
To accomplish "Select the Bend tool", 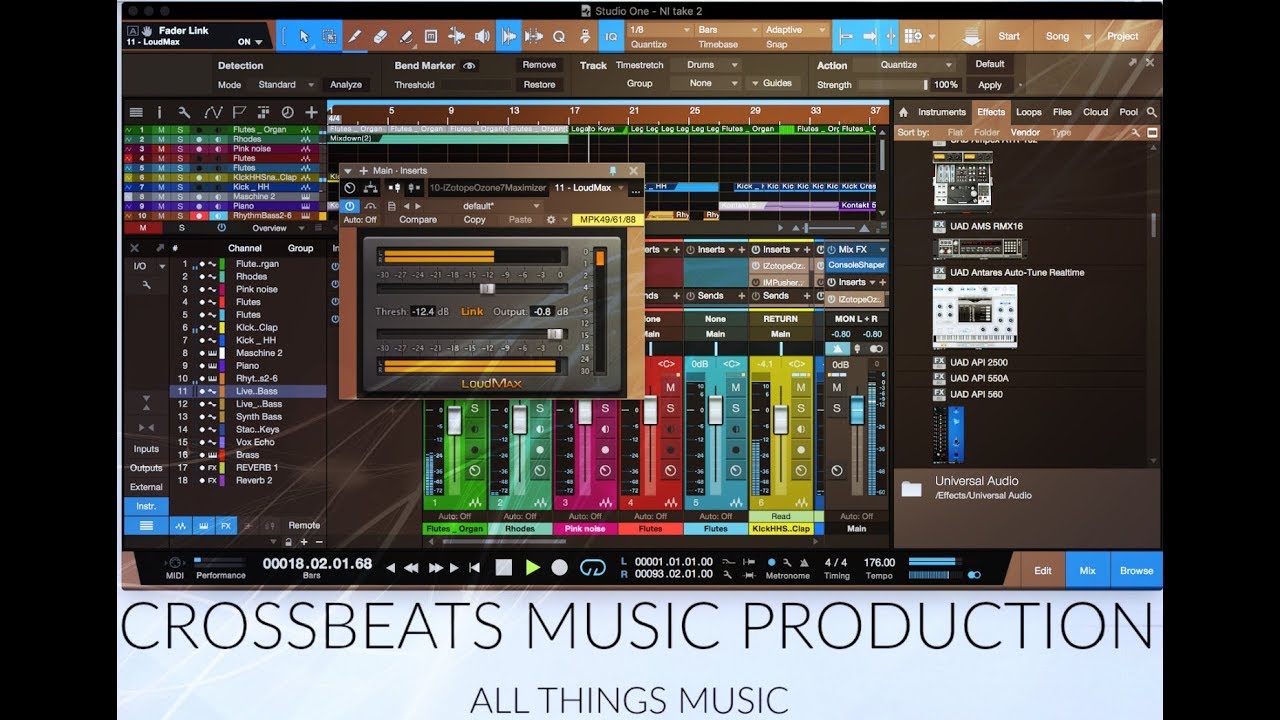I will [x=456, y=36].
